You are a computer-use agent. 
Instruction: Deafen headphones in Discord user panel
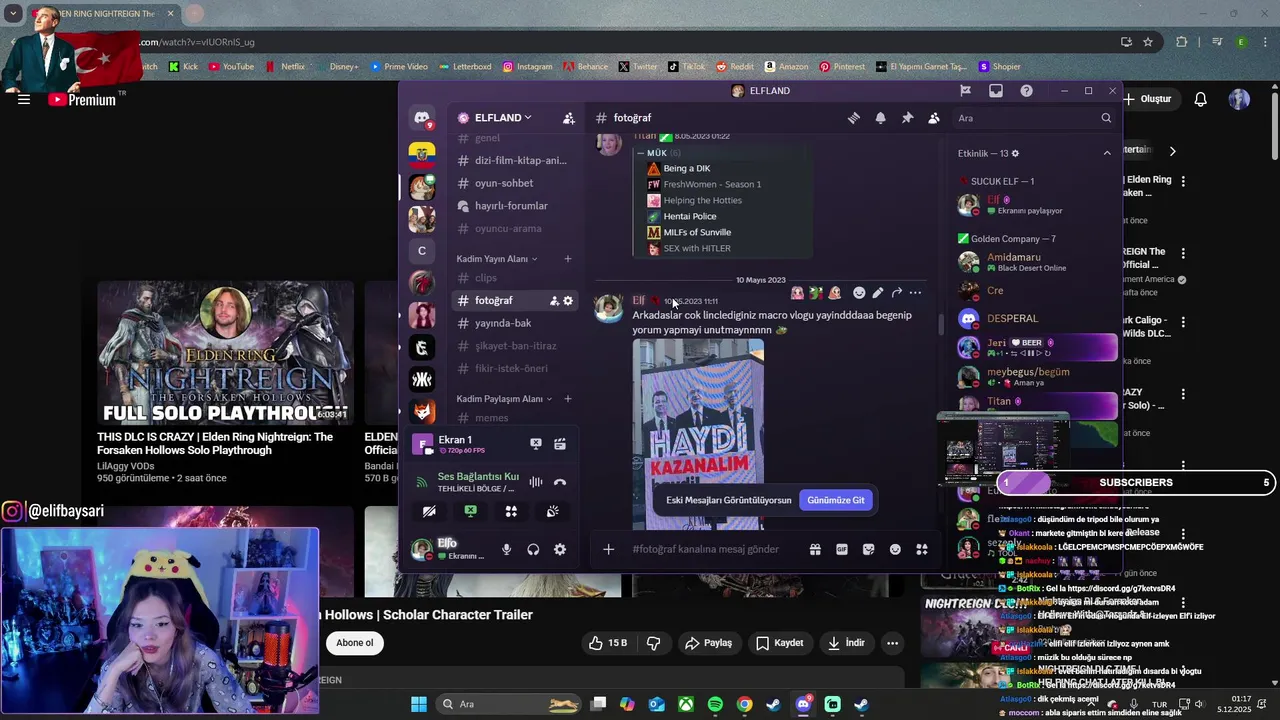[x=533, y=549]
